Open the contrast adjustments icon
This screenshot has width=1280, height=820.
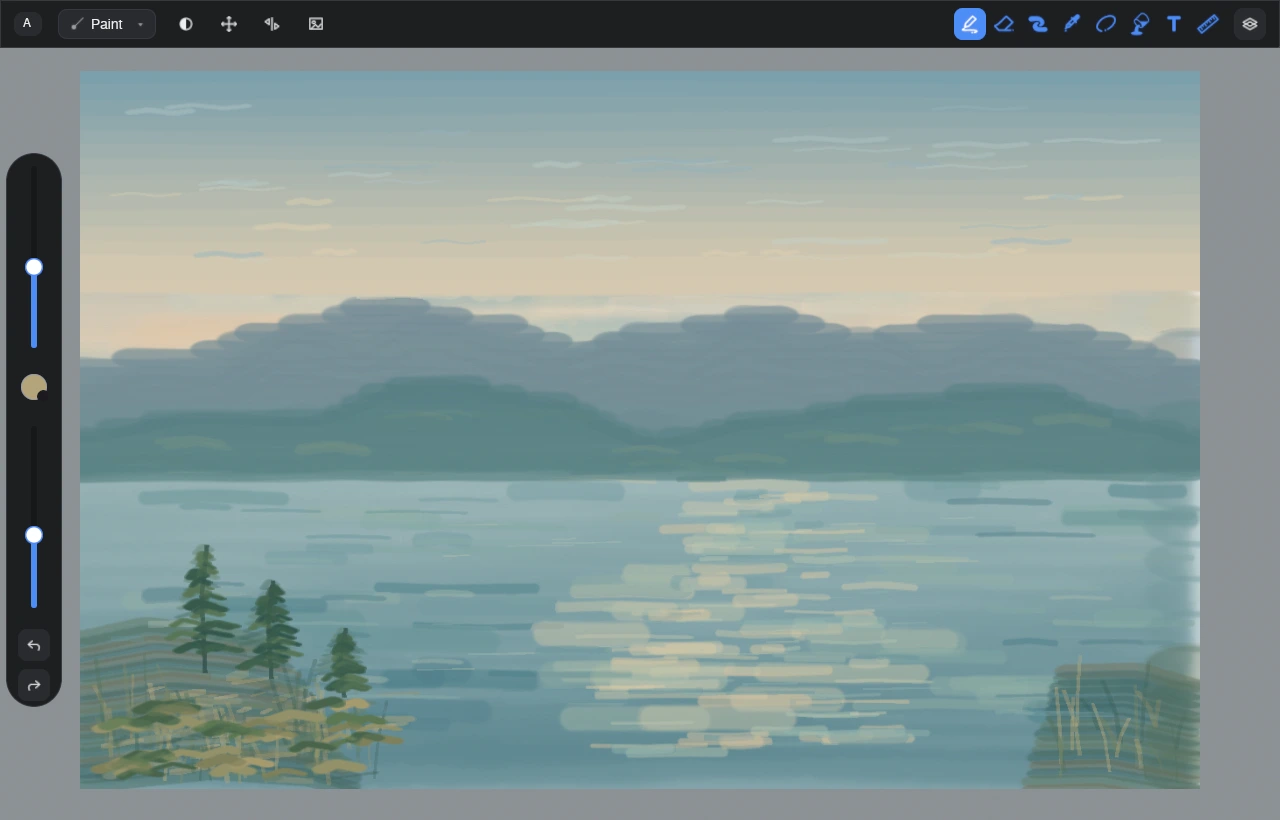(x=186, y=24)
